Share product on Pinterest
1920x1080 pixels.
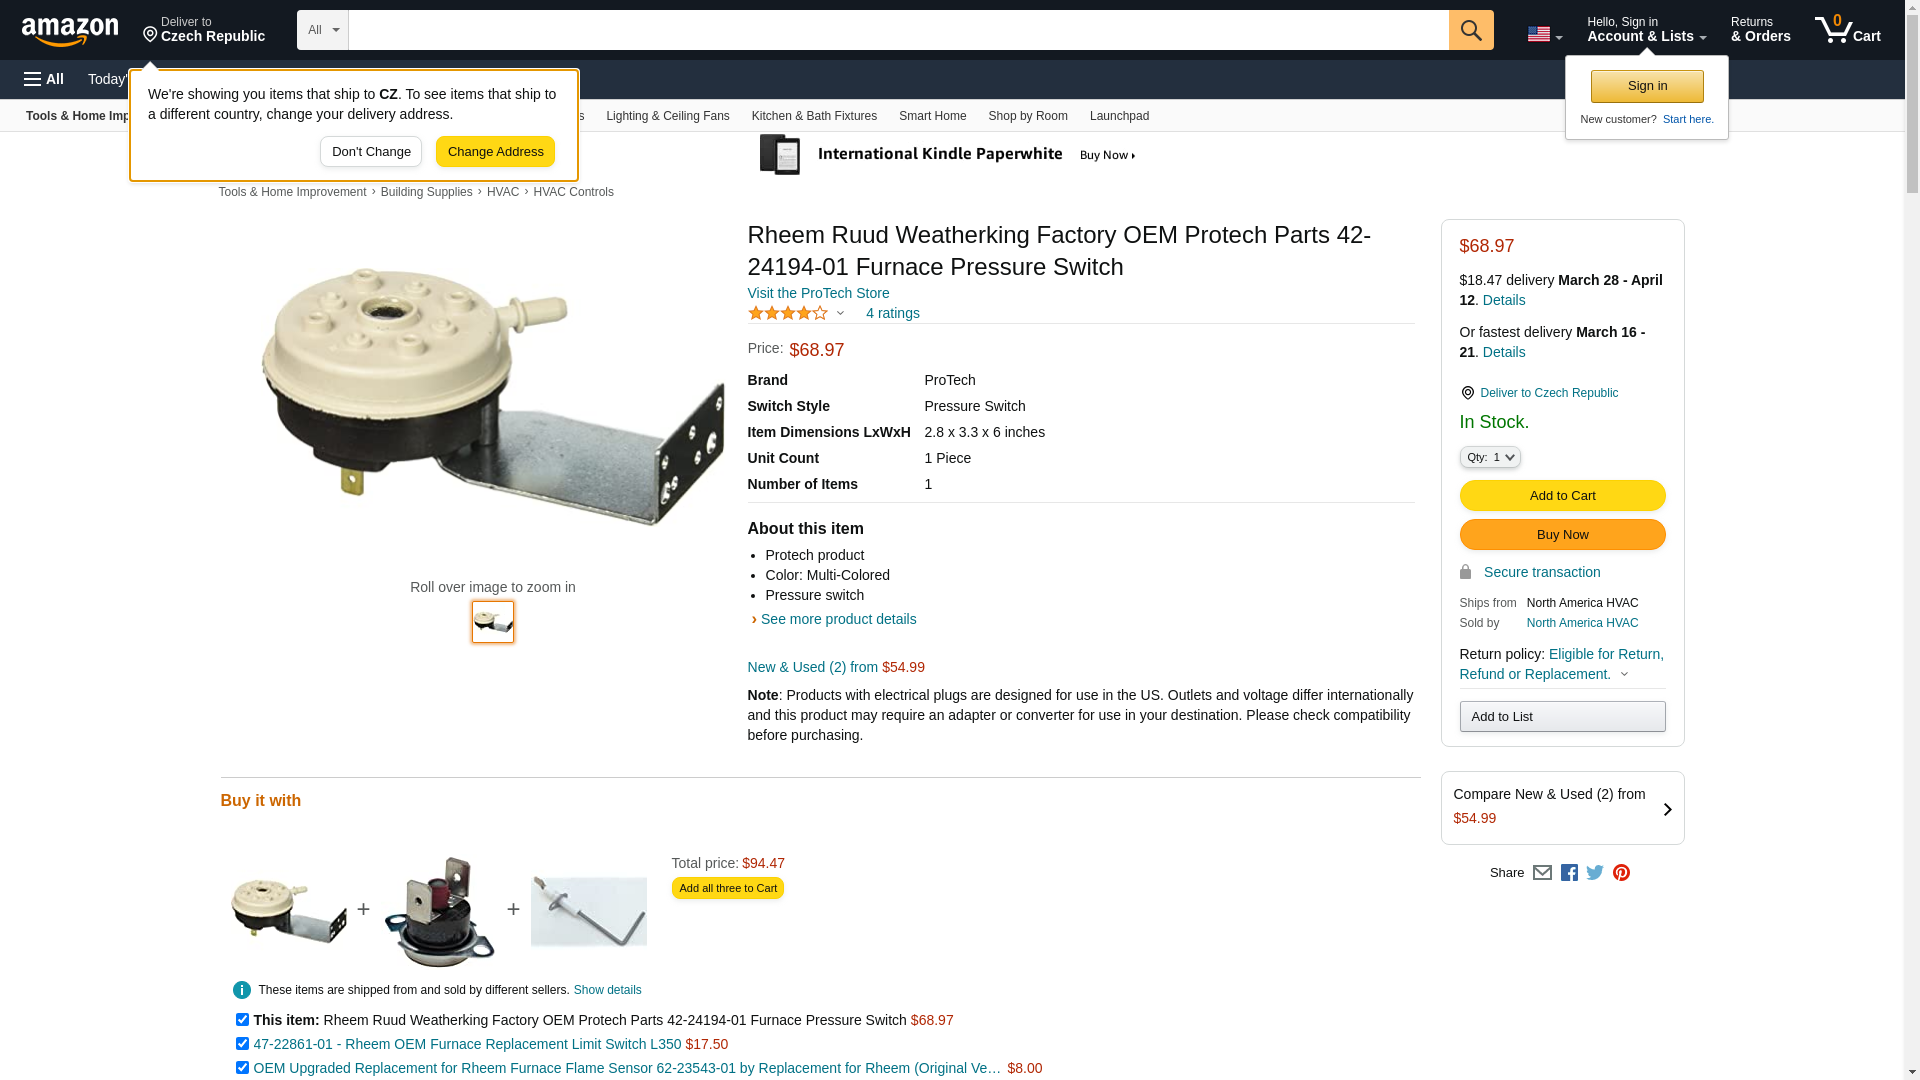tap(1621, 873)
